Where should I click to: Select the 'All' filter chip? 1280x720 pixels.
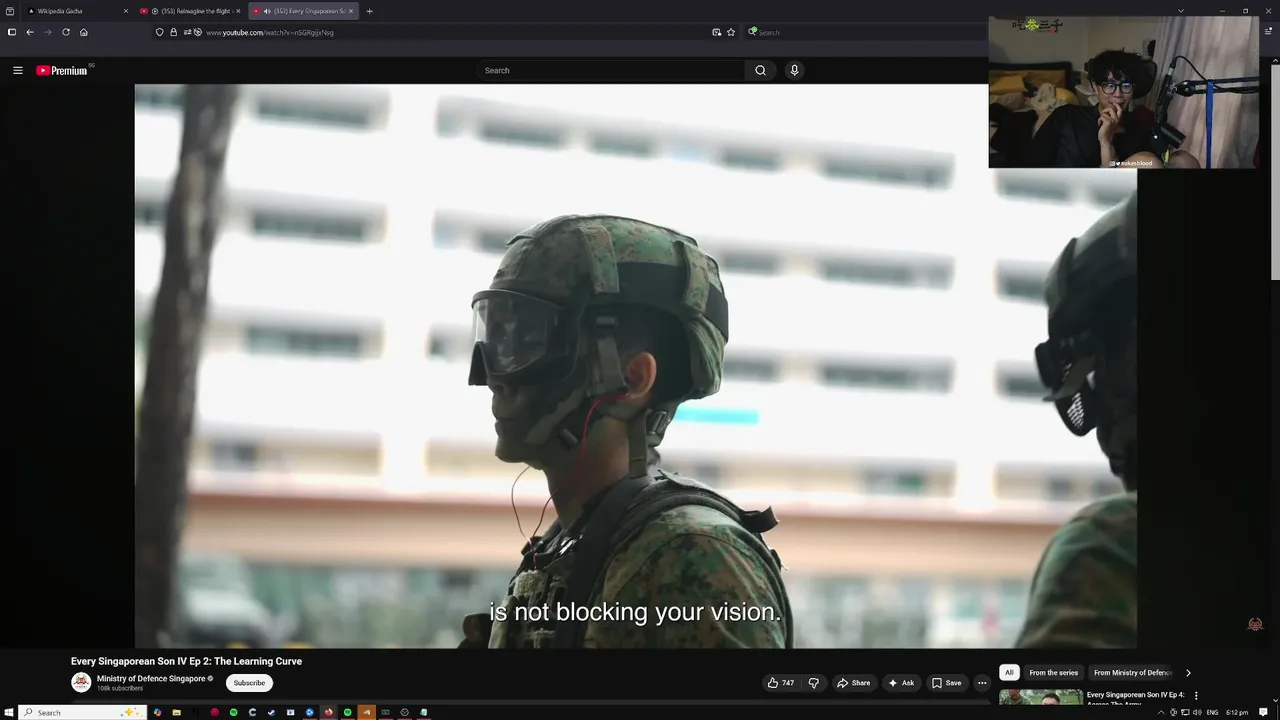(x=1009, y=673)
